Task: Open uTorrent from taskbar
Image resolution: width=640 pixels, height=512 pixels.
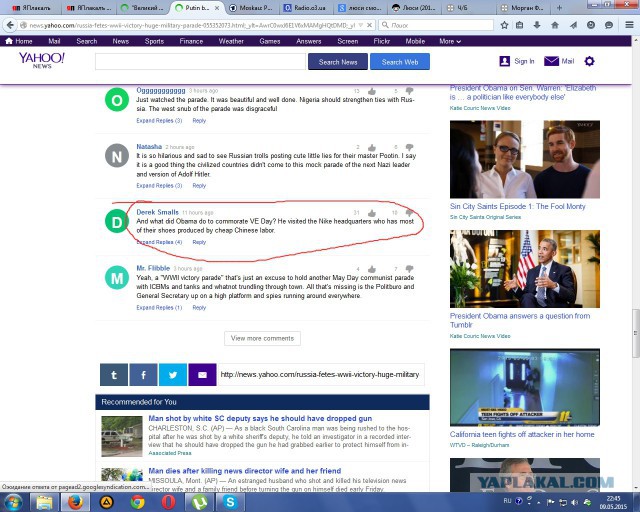Action: pyautogui.click(x=199, y=502)
